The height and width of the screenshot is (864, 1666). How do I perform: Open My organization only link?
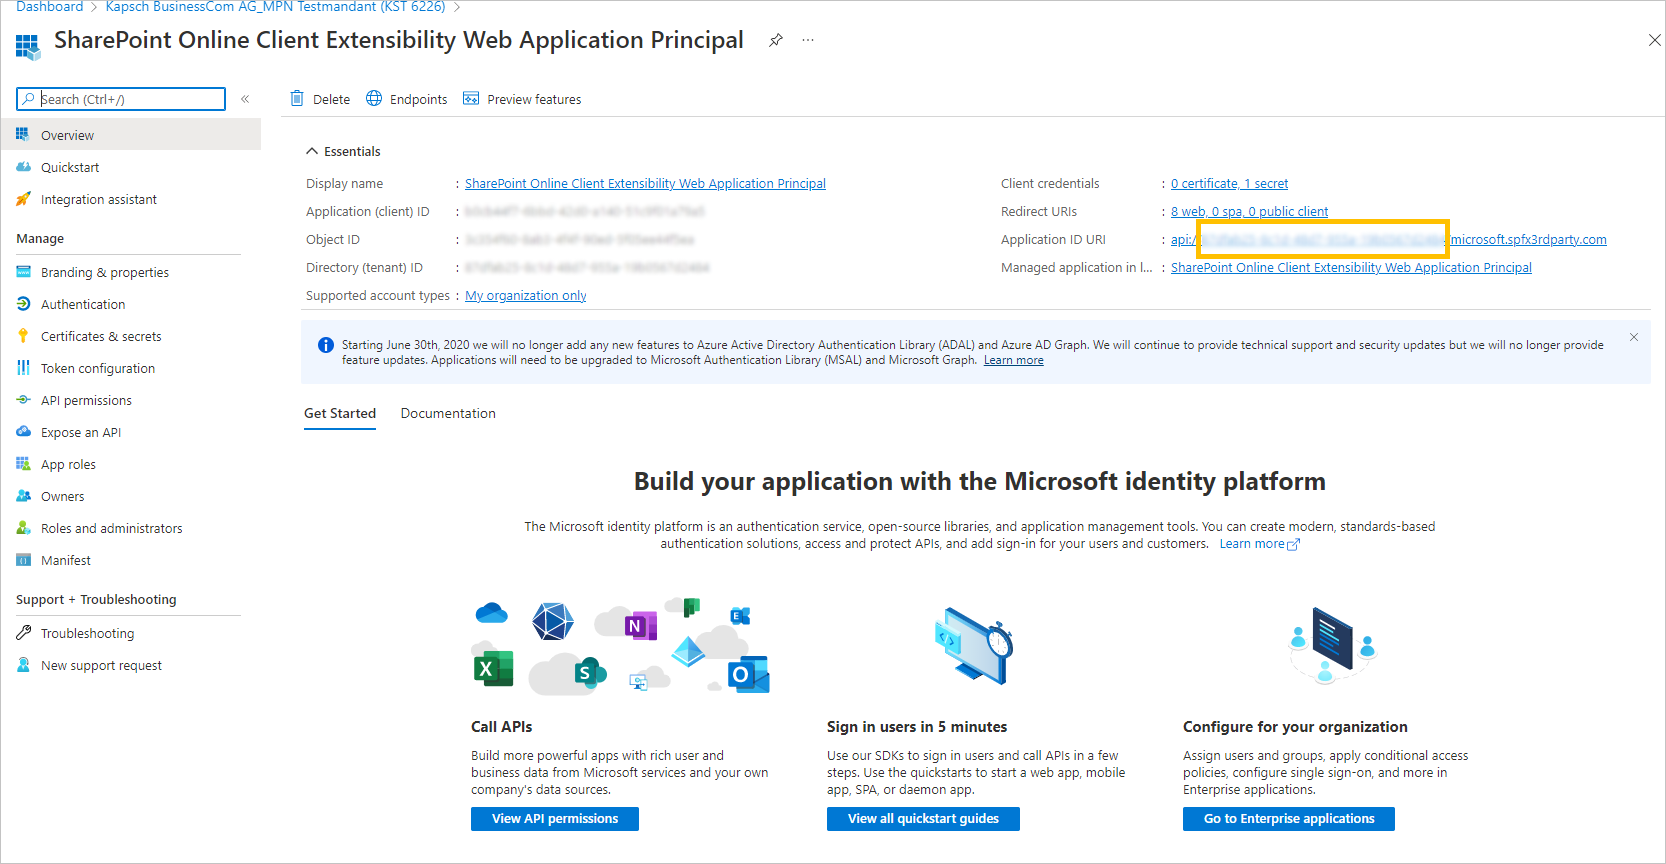click(525, 295)
